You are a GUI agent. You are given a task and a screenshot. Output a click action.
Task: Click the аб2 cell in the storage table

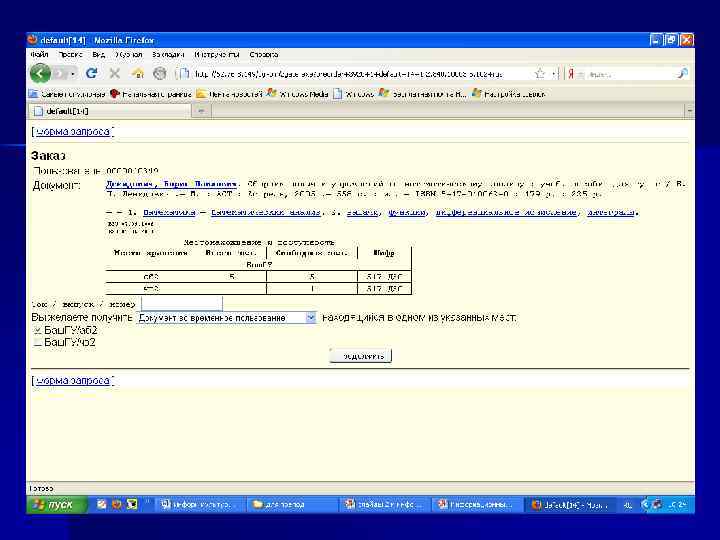151,277
